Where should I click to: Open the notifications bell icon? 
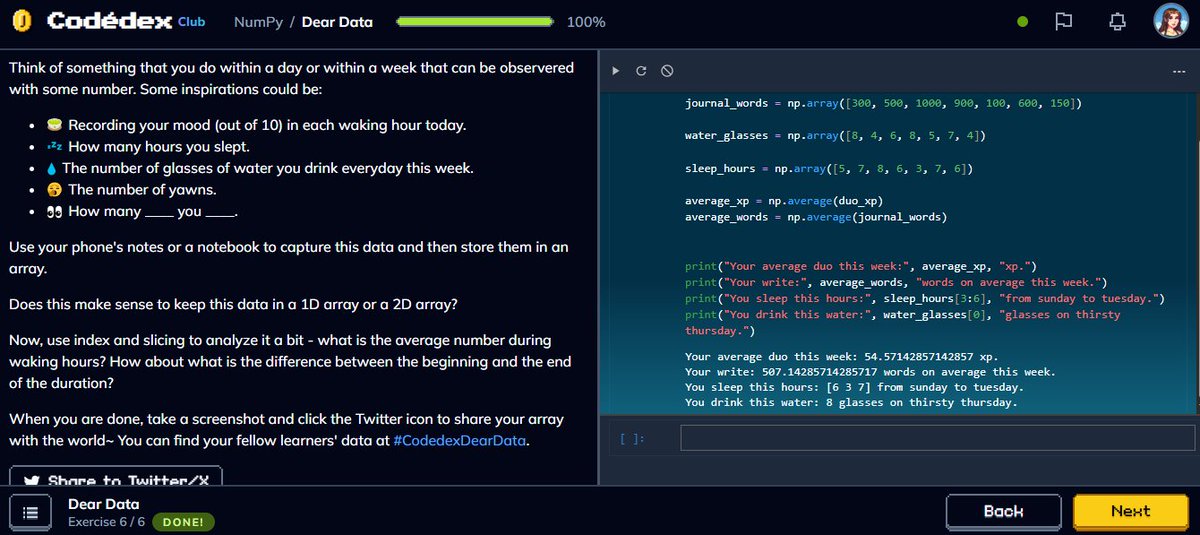pyautogui.click(x=1118, y=21)
